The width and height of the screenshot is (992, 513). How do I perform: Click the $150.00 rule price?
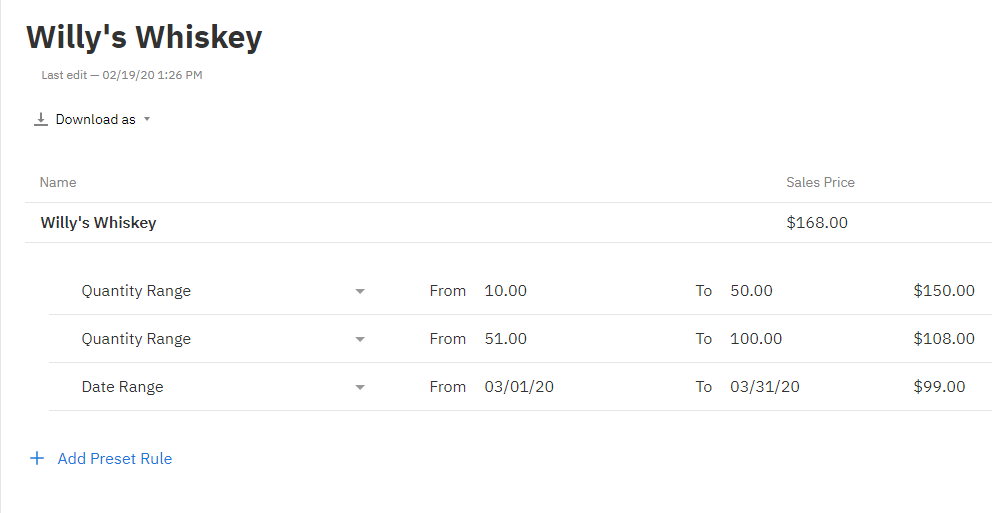tap(944, 291)
